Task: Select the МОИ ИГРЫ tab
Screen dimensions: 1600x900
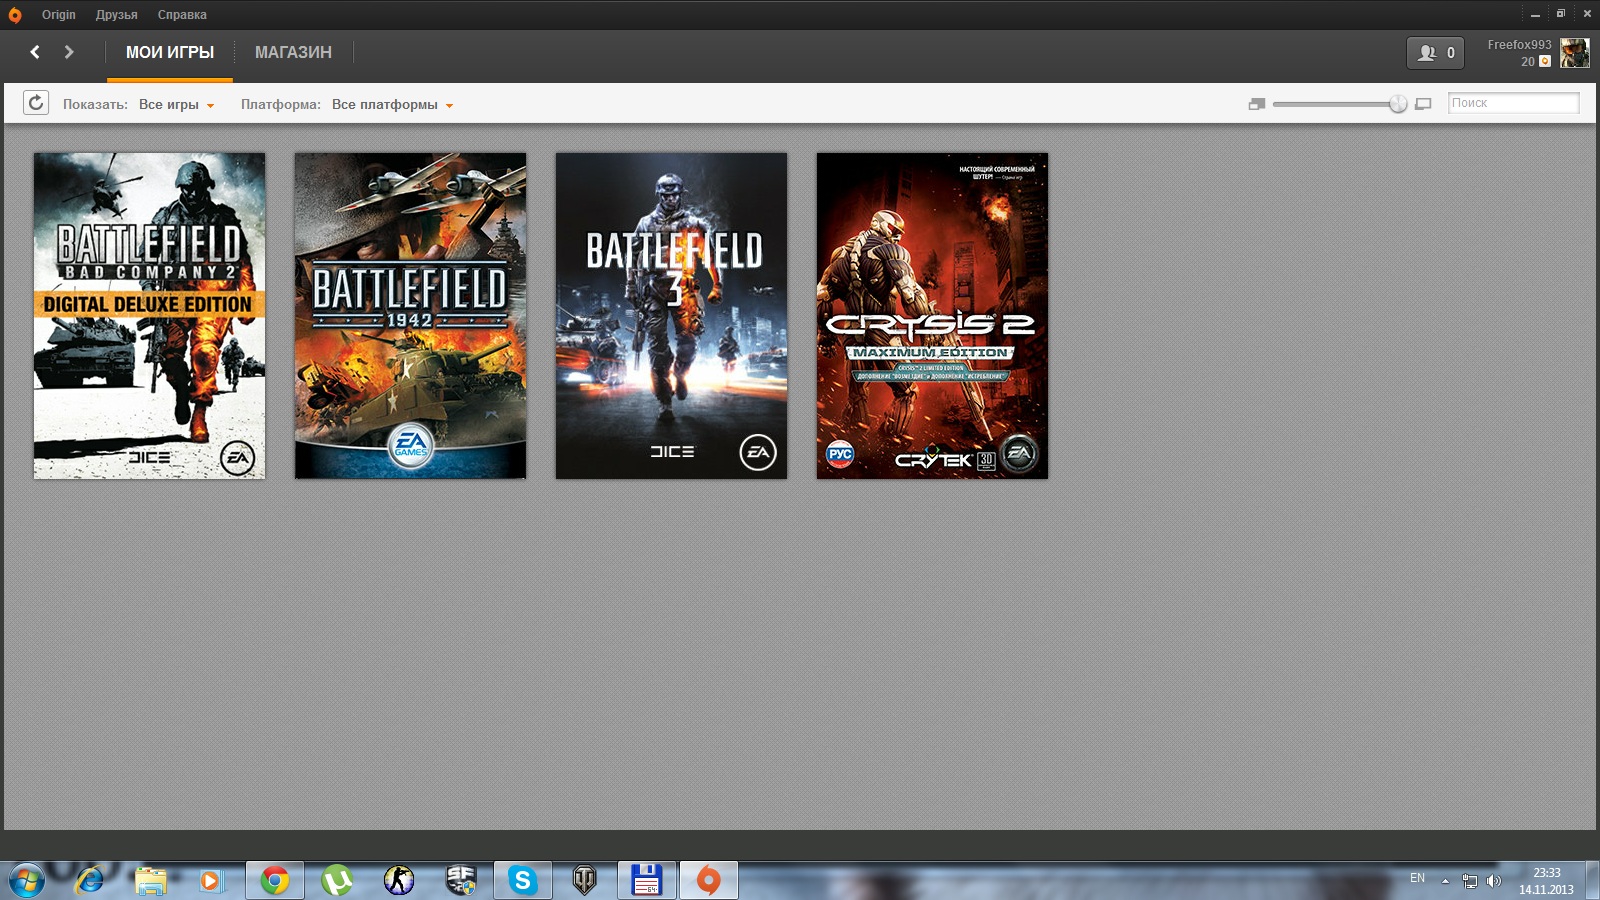Action: point(170,53)
